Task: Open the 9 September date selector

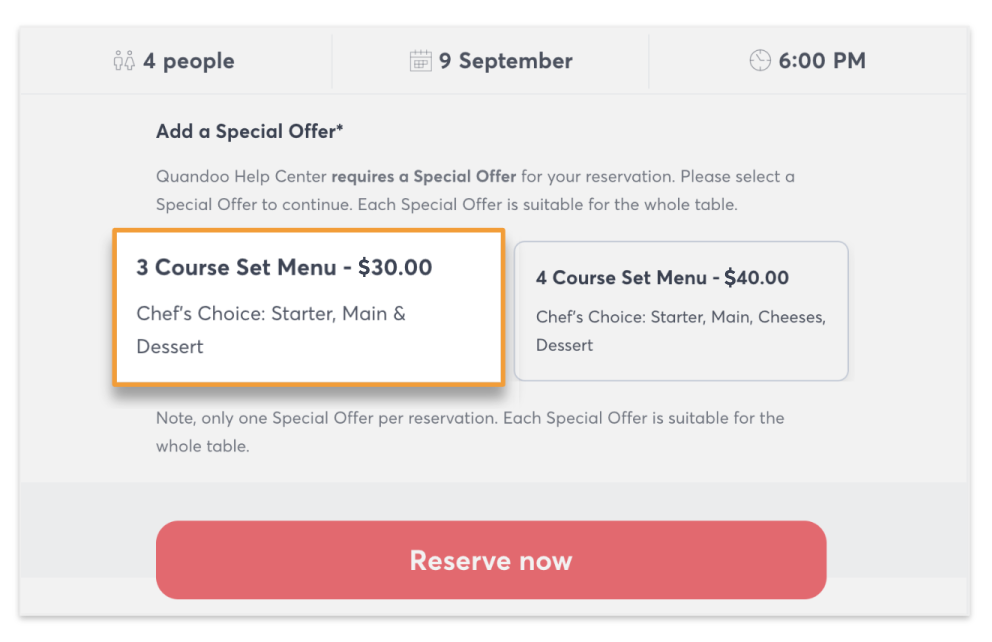Action: pyautogui.click(x=491, y=61)
